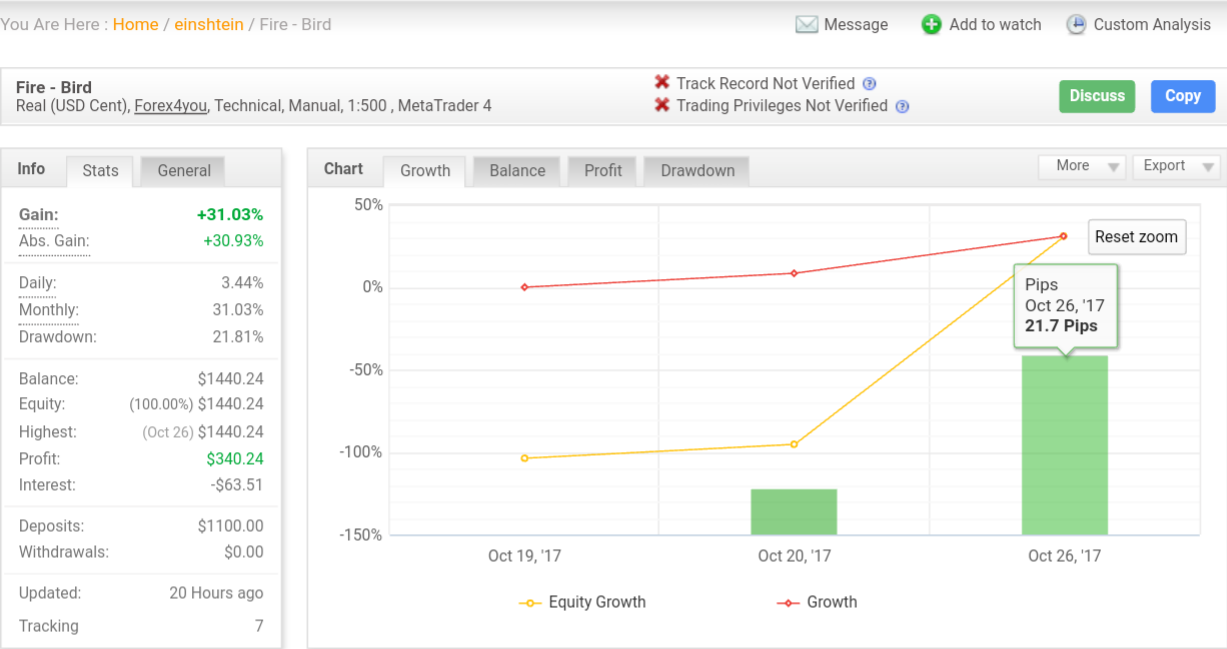Click the Message envelope icon
This screenshot has height=649, width=1227.
tap(806, 25)
